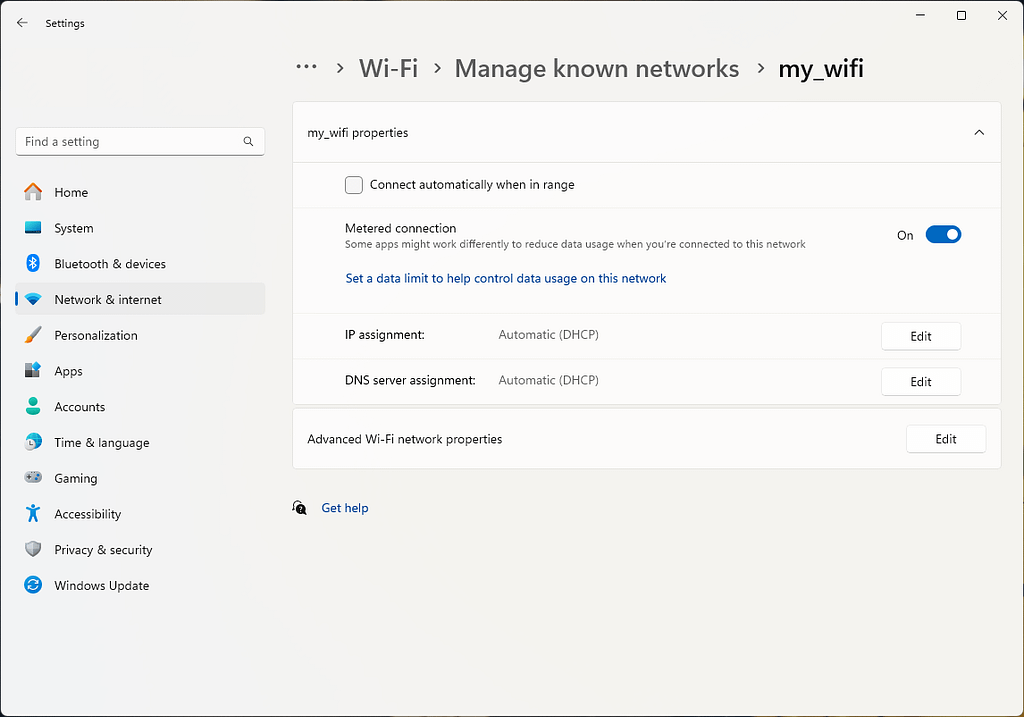The image size is (1024, 717).
Task: Select the Bluetooth & devices icon
Action: pos(32,263)
